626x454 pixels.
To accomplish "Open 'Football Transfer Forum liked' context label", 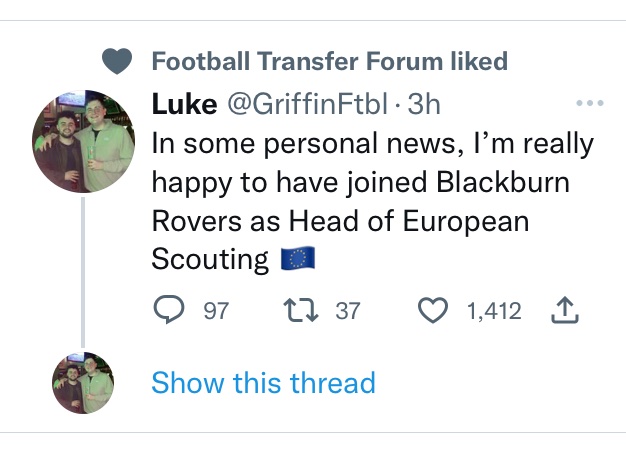I will click(329, 61).
